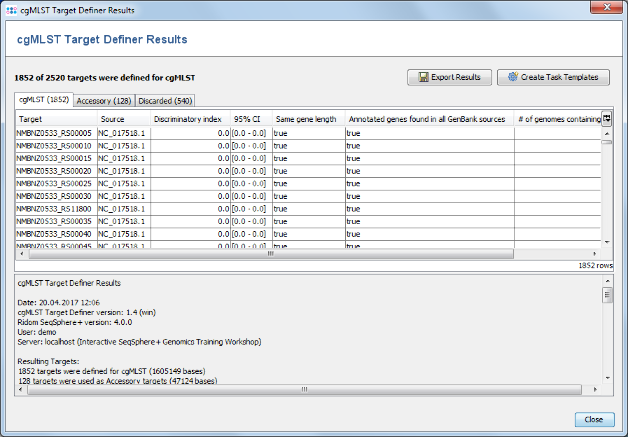Click the table's vertical scrollbar down arrow
Screen dimensions: 628x437
tap(607, 242)
